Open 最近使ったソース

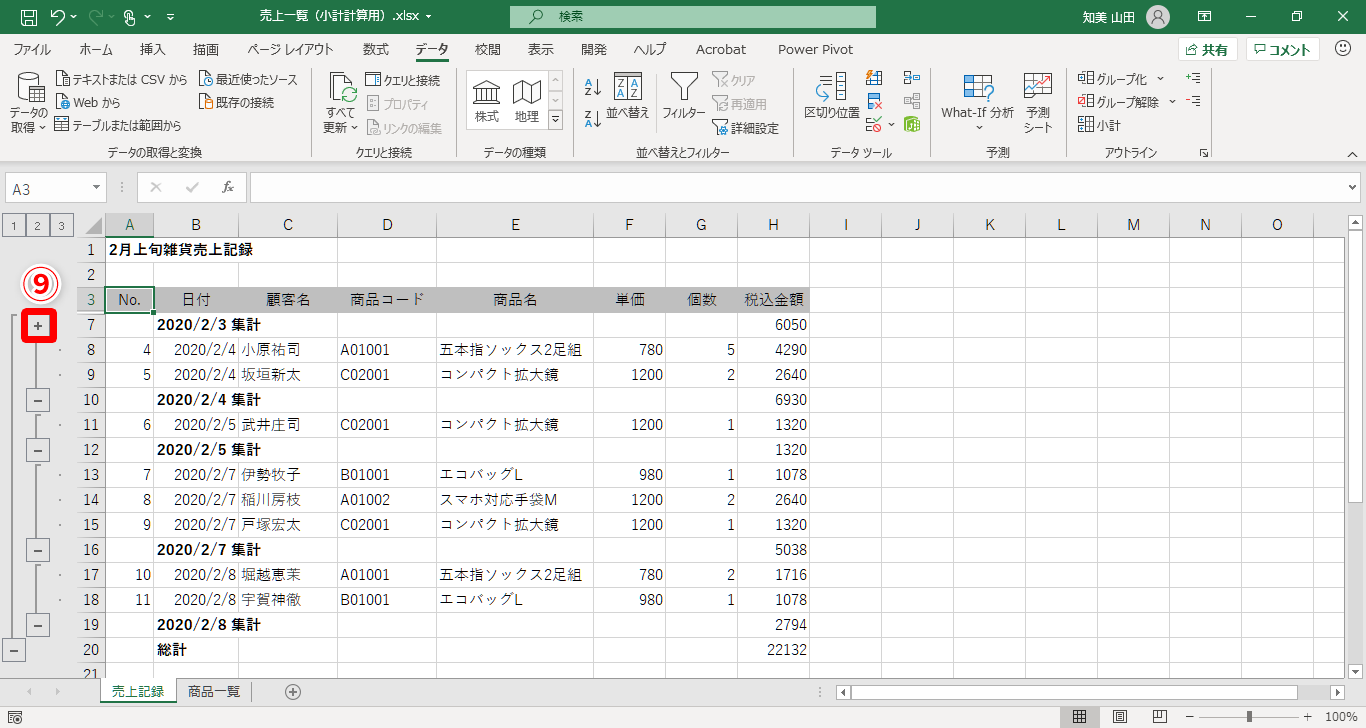point(248,79)
